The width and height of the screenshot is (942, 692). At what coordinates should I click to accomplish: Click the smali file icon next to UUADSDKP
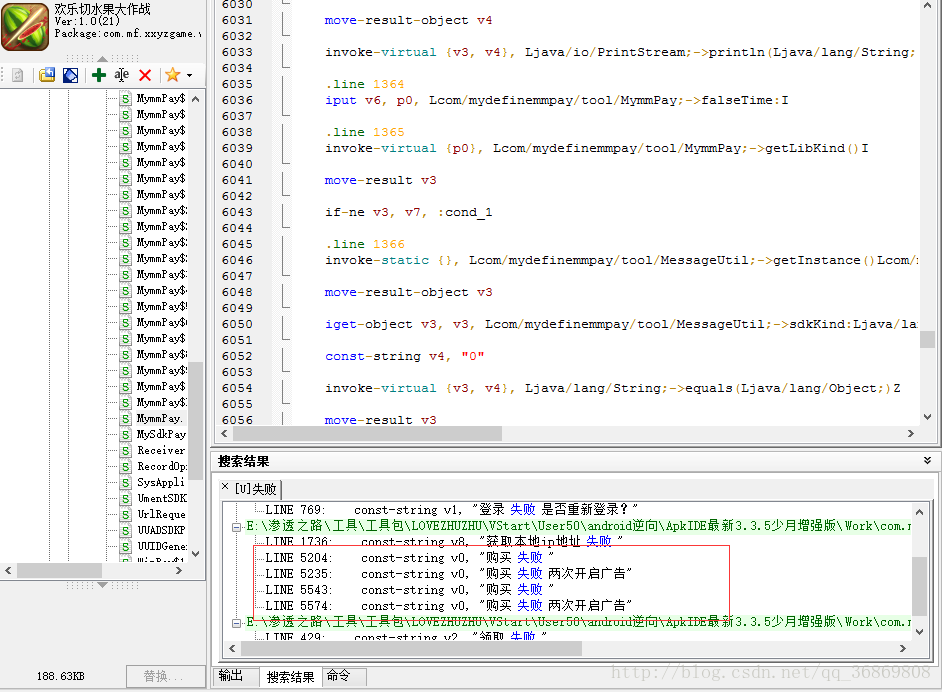tap(125, 531)
